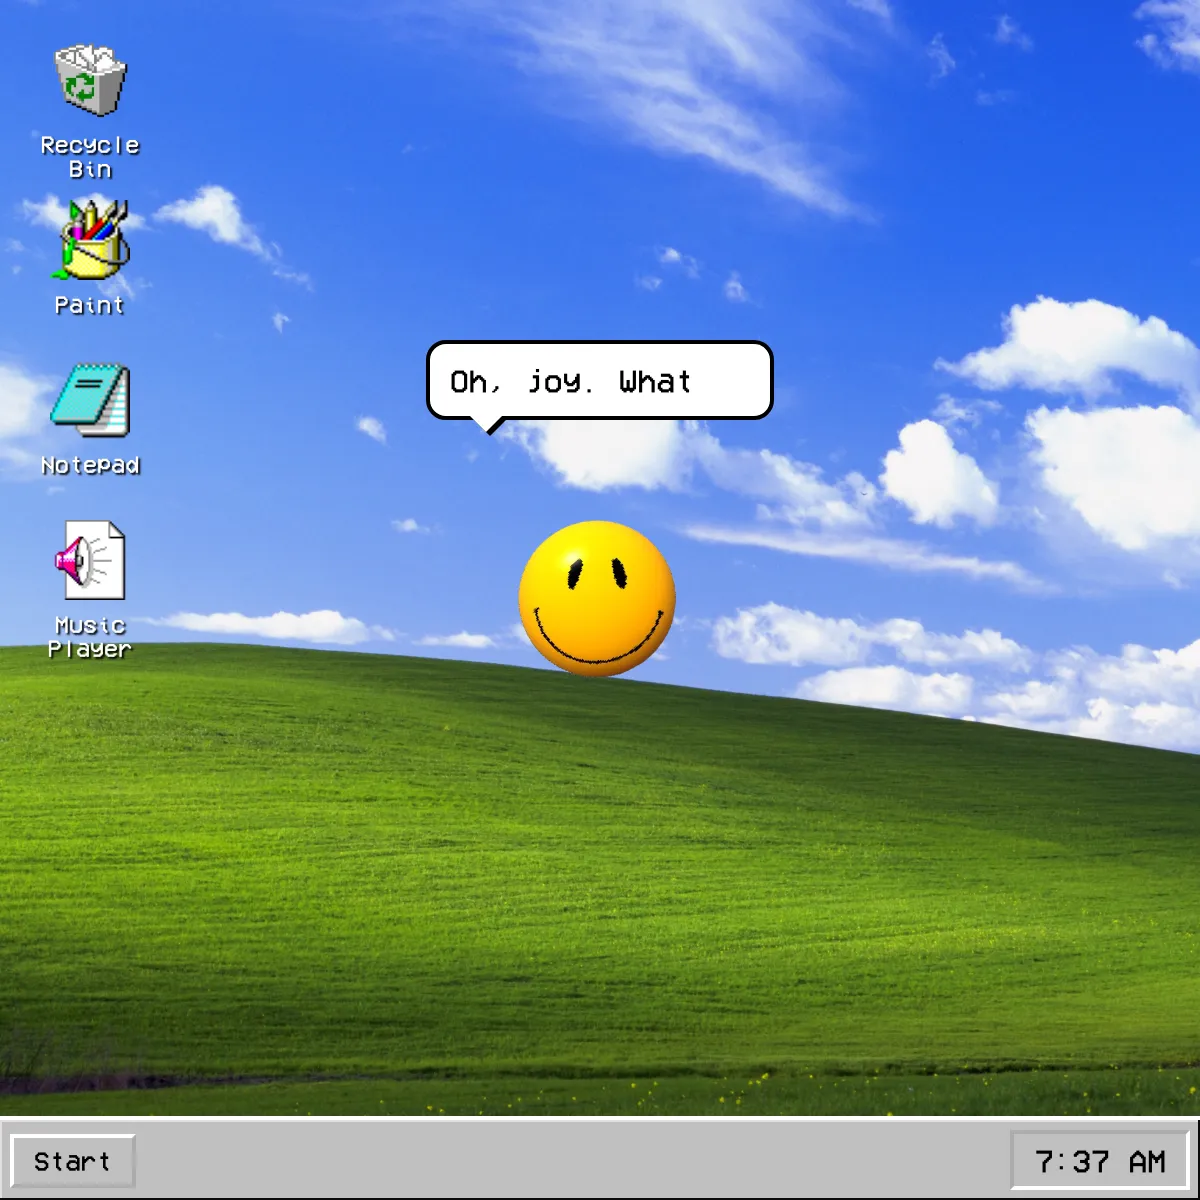The width and height of the screenshot is (1200, 1200).
Task: Click the Start button on taskbar
Action: pos(72,1161)
